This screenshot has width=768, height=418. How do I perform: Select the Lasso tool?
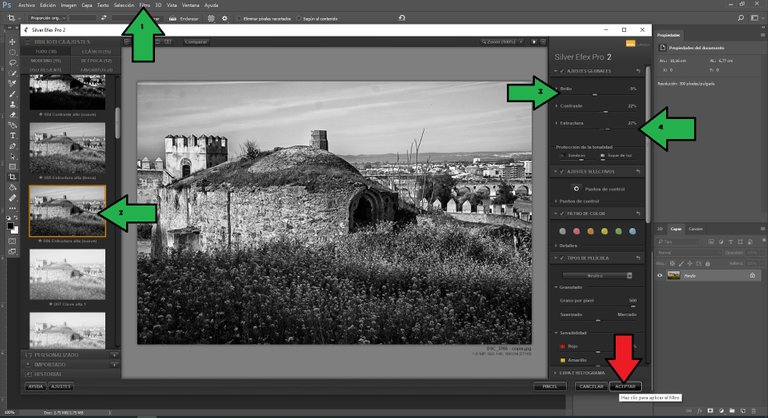pyautogui.click(x=12, y=63)
